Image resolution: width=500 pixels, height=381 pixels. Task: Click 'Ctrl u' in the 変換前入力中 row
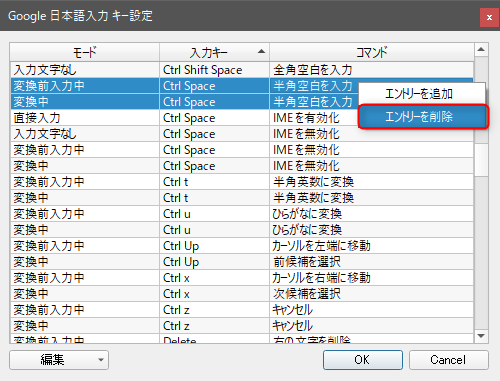click(x=214, y=214)
